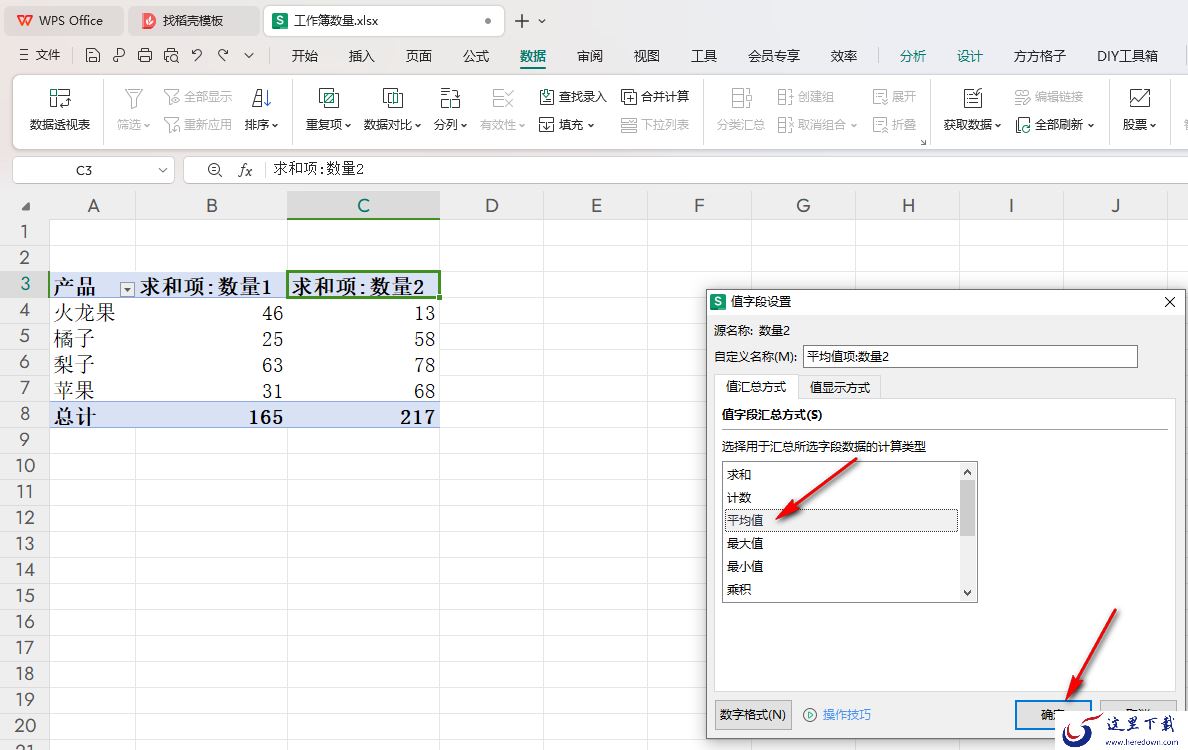Expand the tab list chevron beside plus
The height and width of the screenshot is (750, 1188).
542,21
